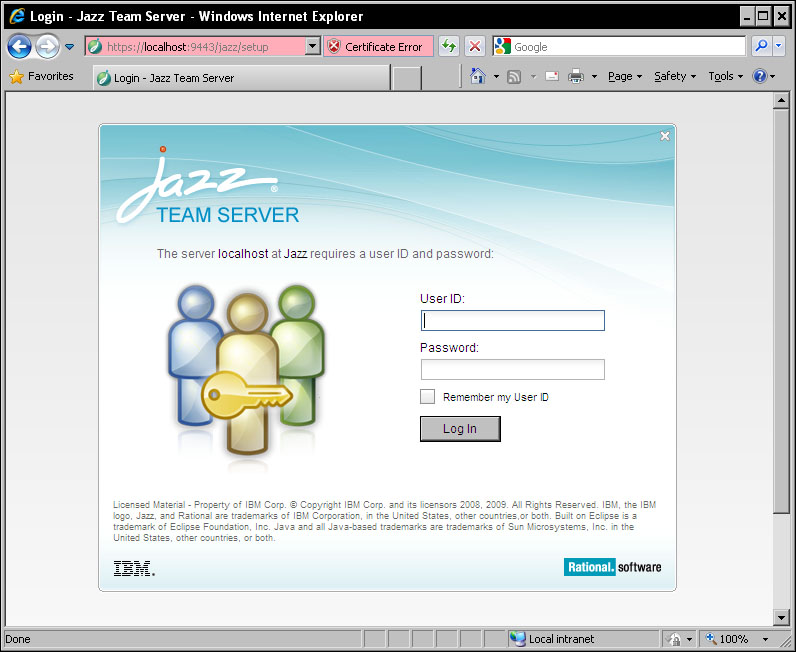Screen dimensions: 796x652
Task: Close the Jazz login dialog X
Action: pos(665,136)
